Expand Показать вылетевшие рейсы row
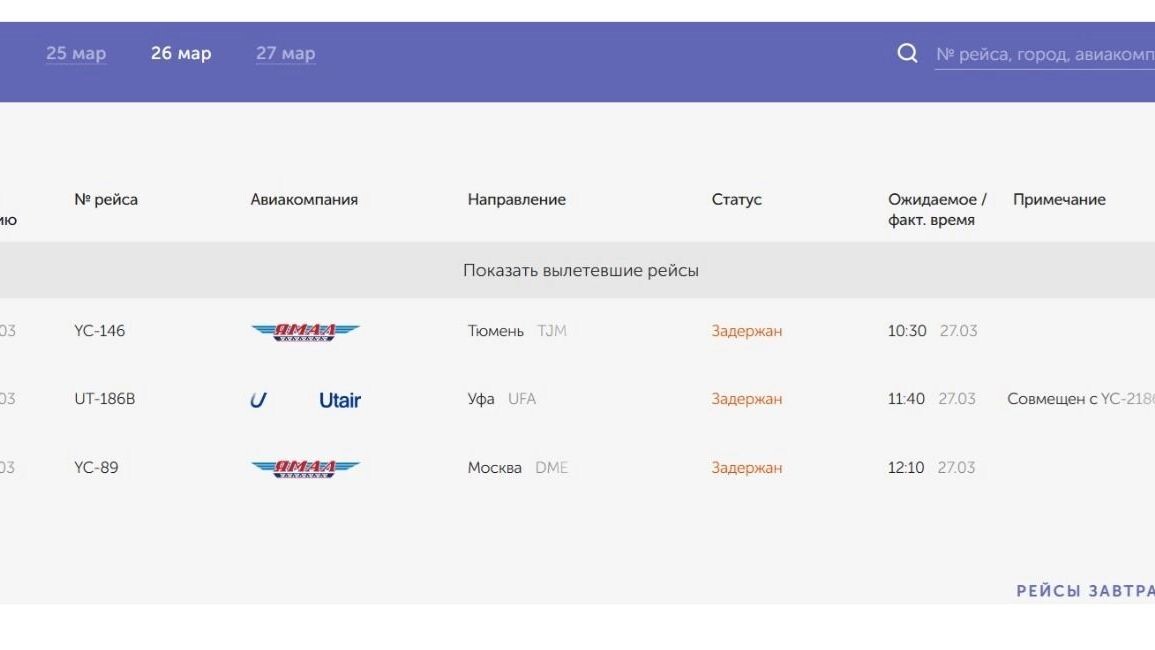 click(x=580, y=271)
